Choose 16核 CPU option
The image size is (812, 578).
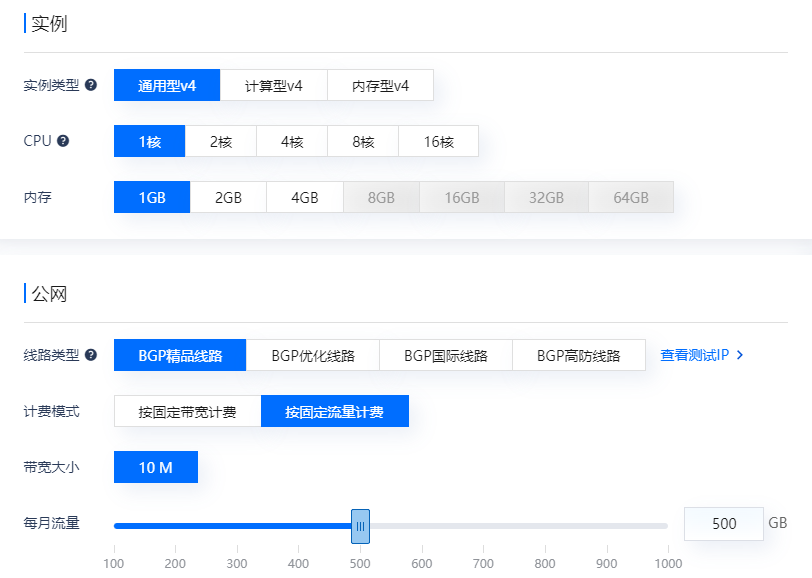[439, 141]
